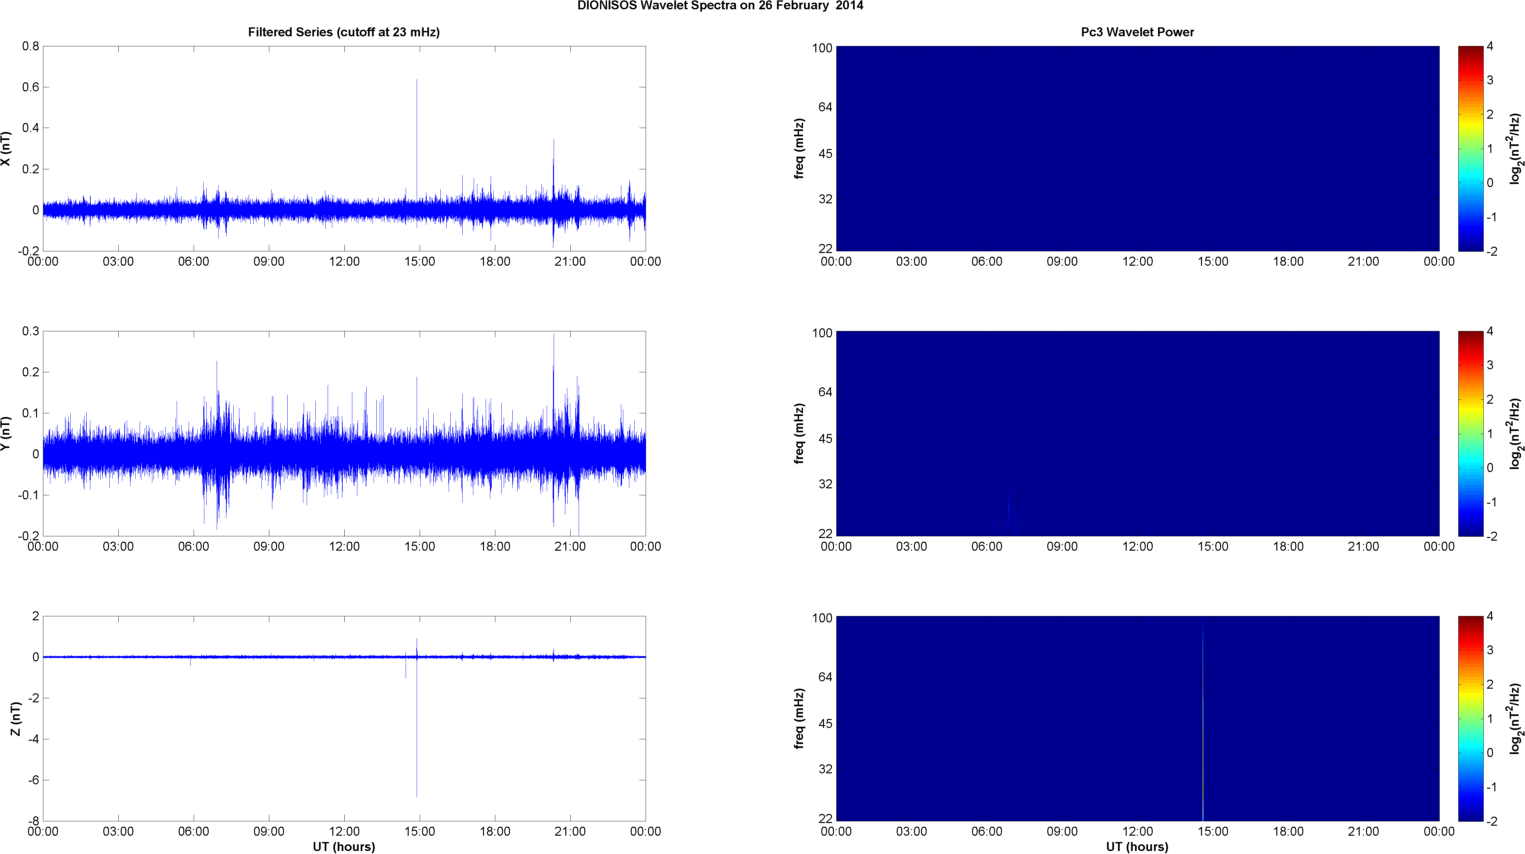The image size is (1525, 854).
Task: Click 'freq (mHz)' label of middle spectrogram
Action: click(x=799, y=434)
